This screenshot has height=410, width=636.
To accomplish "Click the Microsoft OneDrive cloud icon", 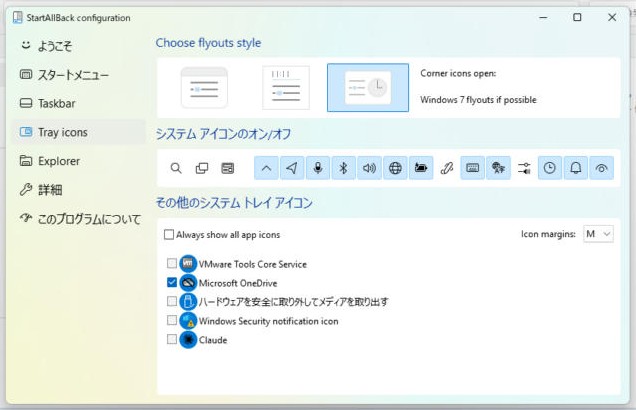I will (188, 283).
